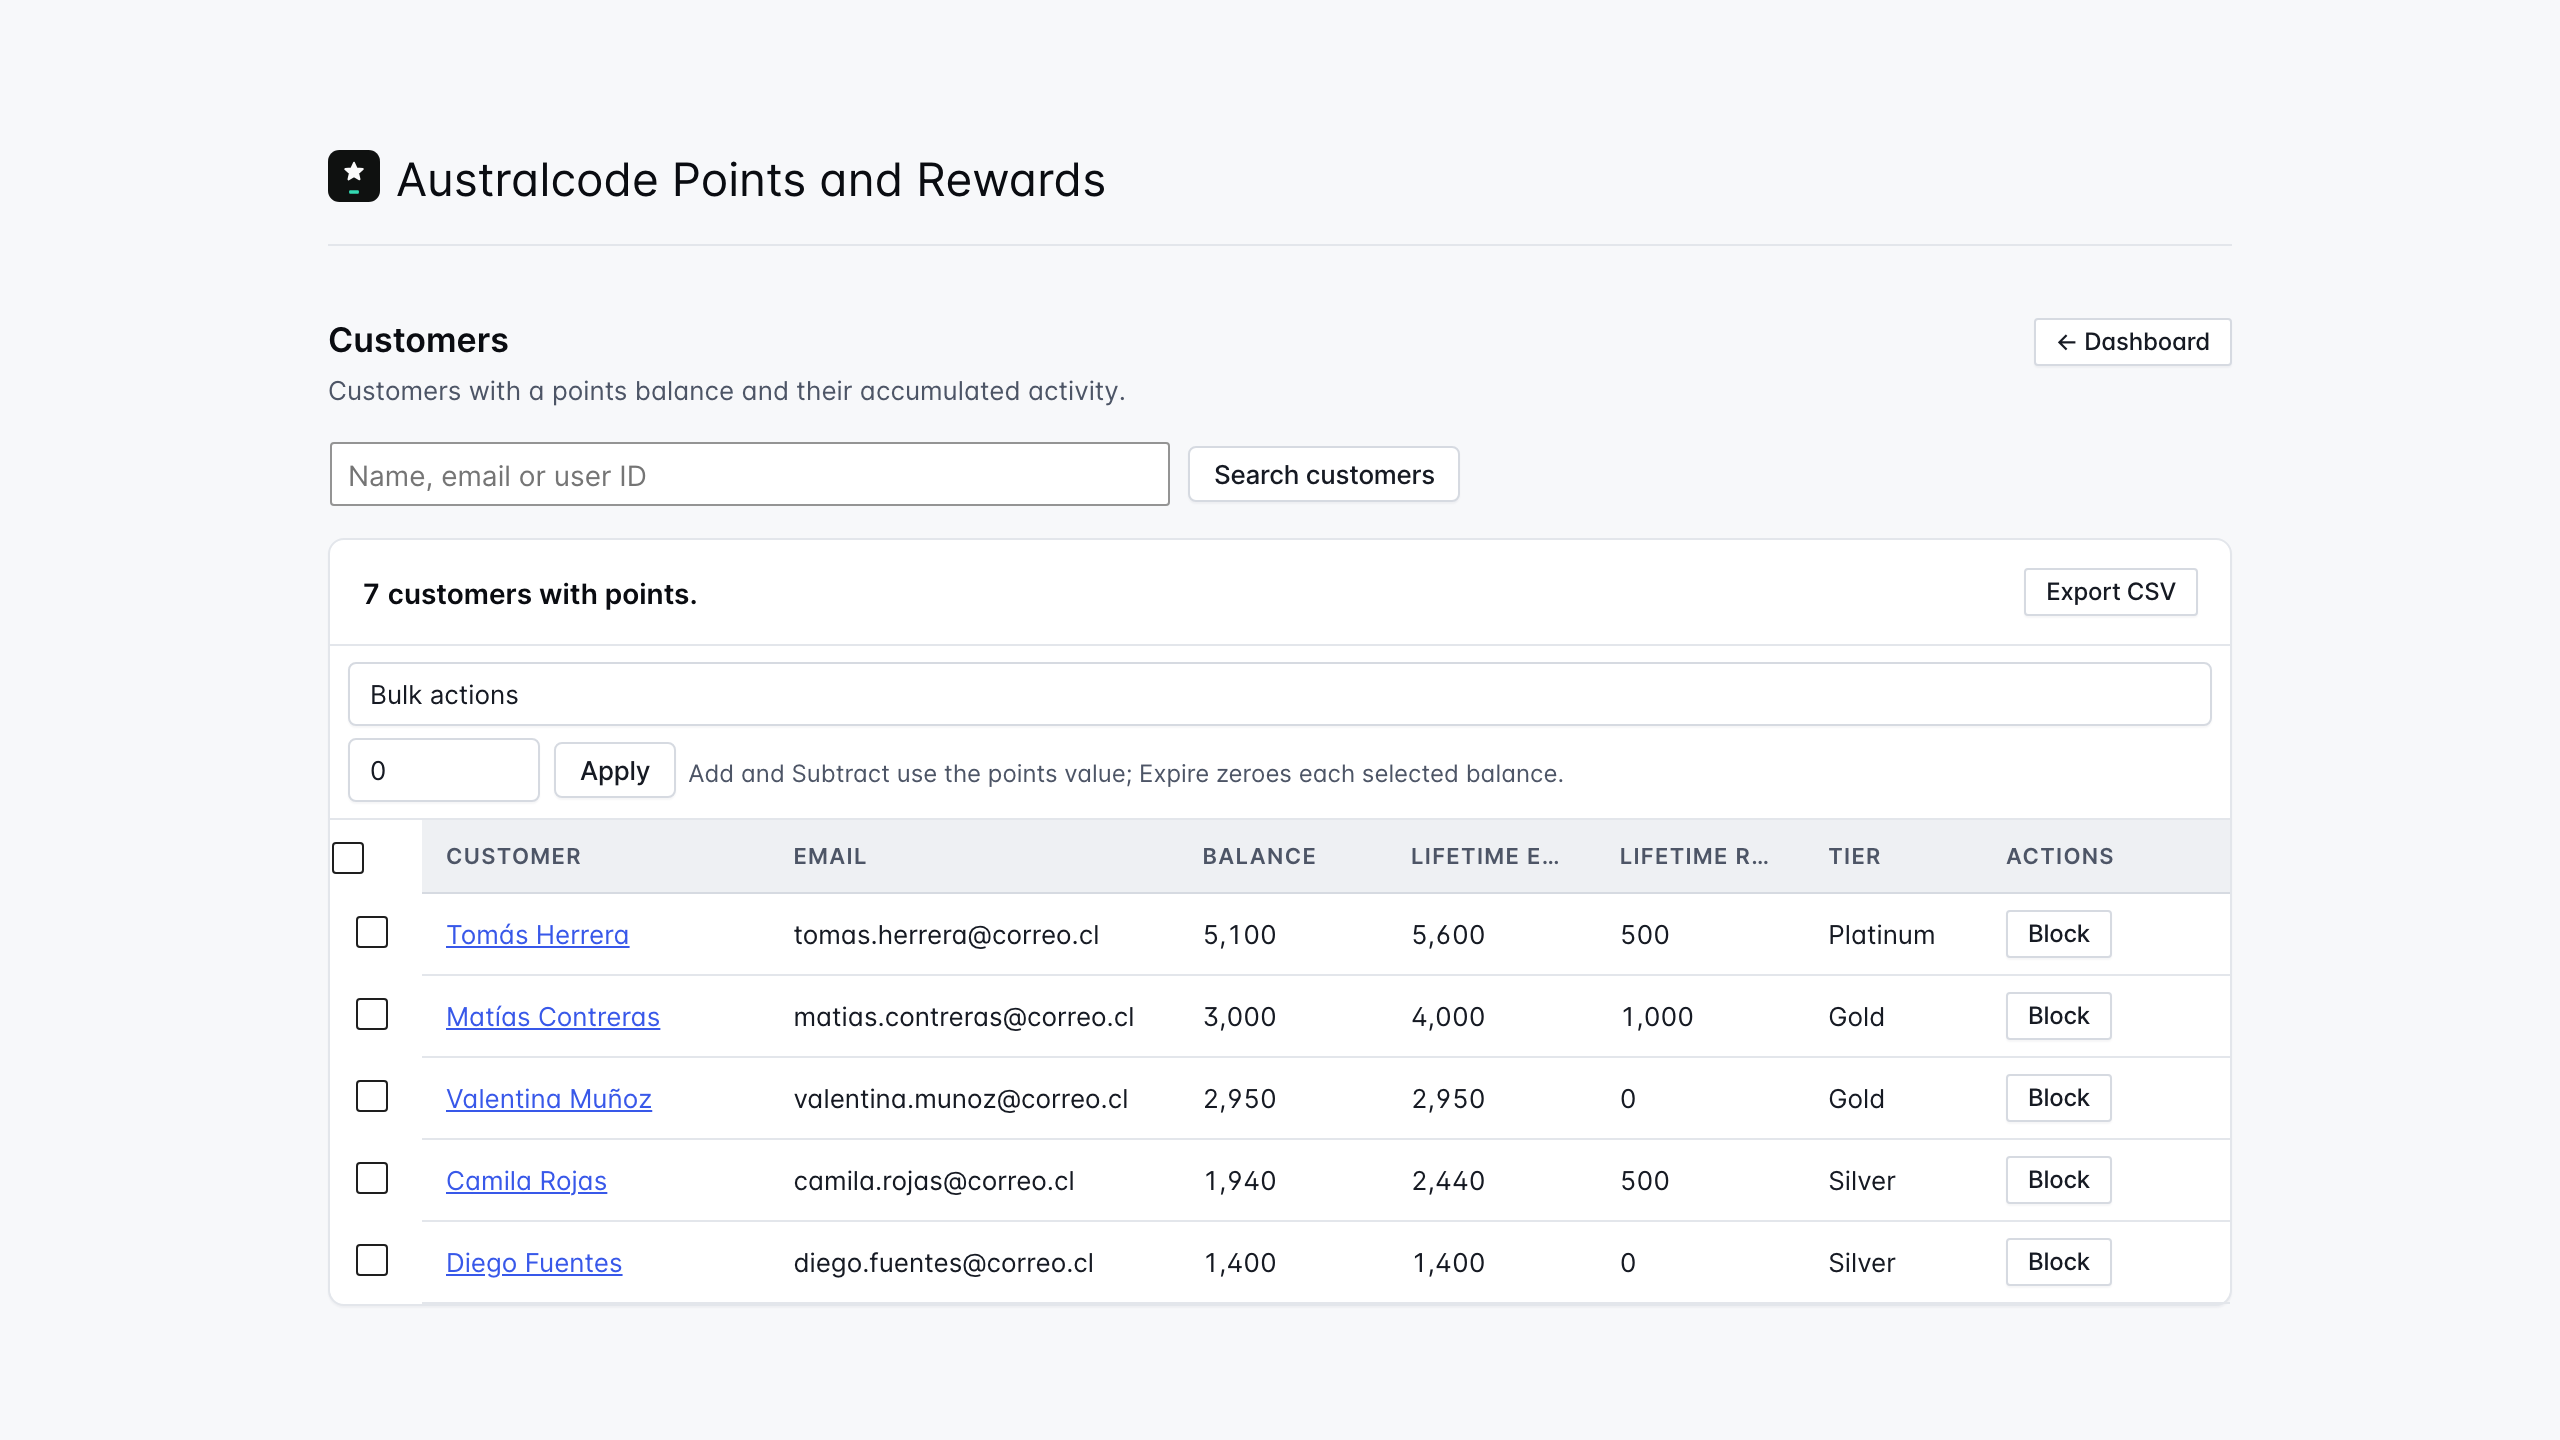This screenshot has height=1440, width=2560.
Task: Go back to Dashboard
Action: [x=2132, y=342]
